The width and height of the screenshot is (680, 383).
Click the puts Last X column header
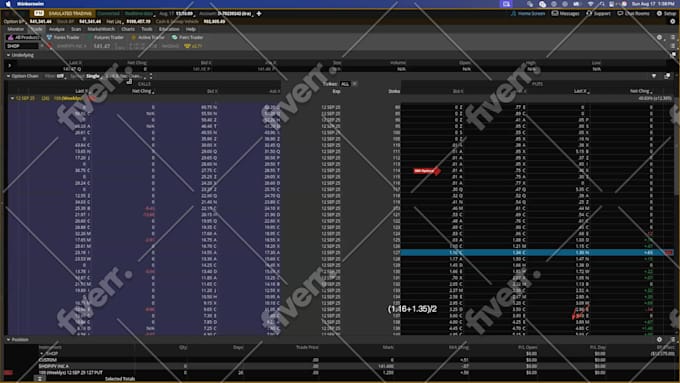581,91
